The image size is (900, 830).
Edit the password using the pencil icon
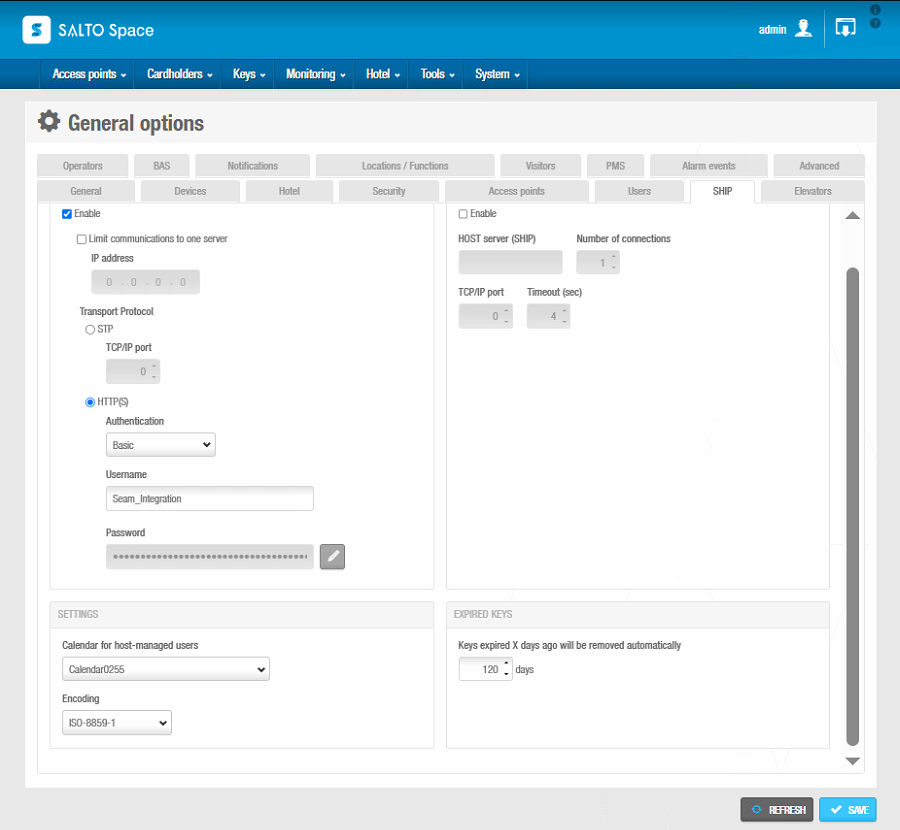click(x=332, y=556)
